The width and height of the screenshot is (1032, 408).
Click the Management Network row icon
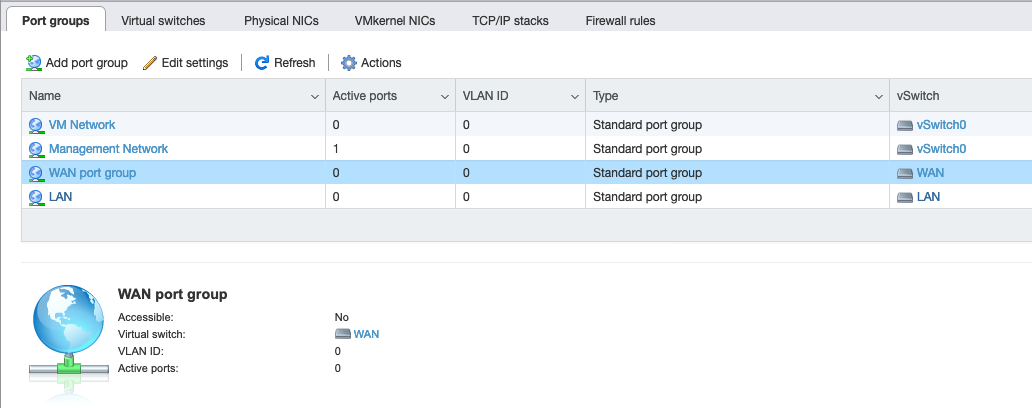(x=37, y=149)
